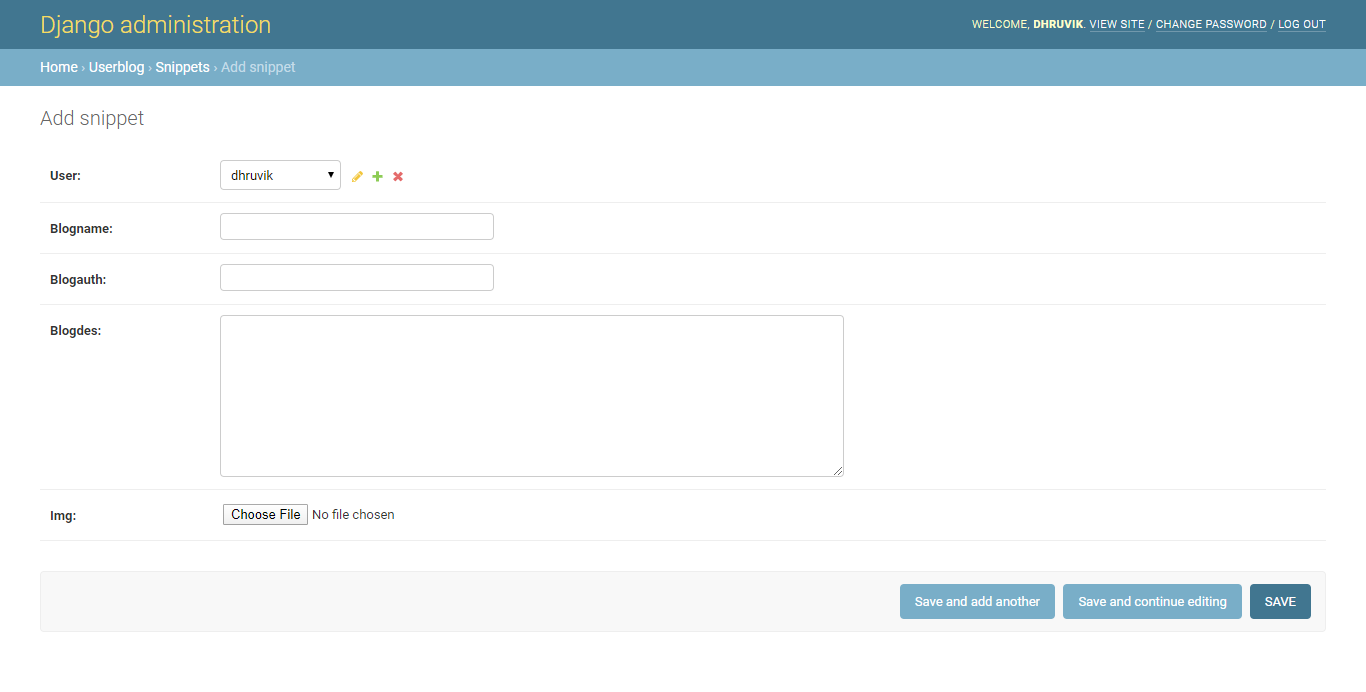Image resolution: width=1366 pixels, height=692 pixels.
Task: Click Save and add another
Action: tap(977, 601)
